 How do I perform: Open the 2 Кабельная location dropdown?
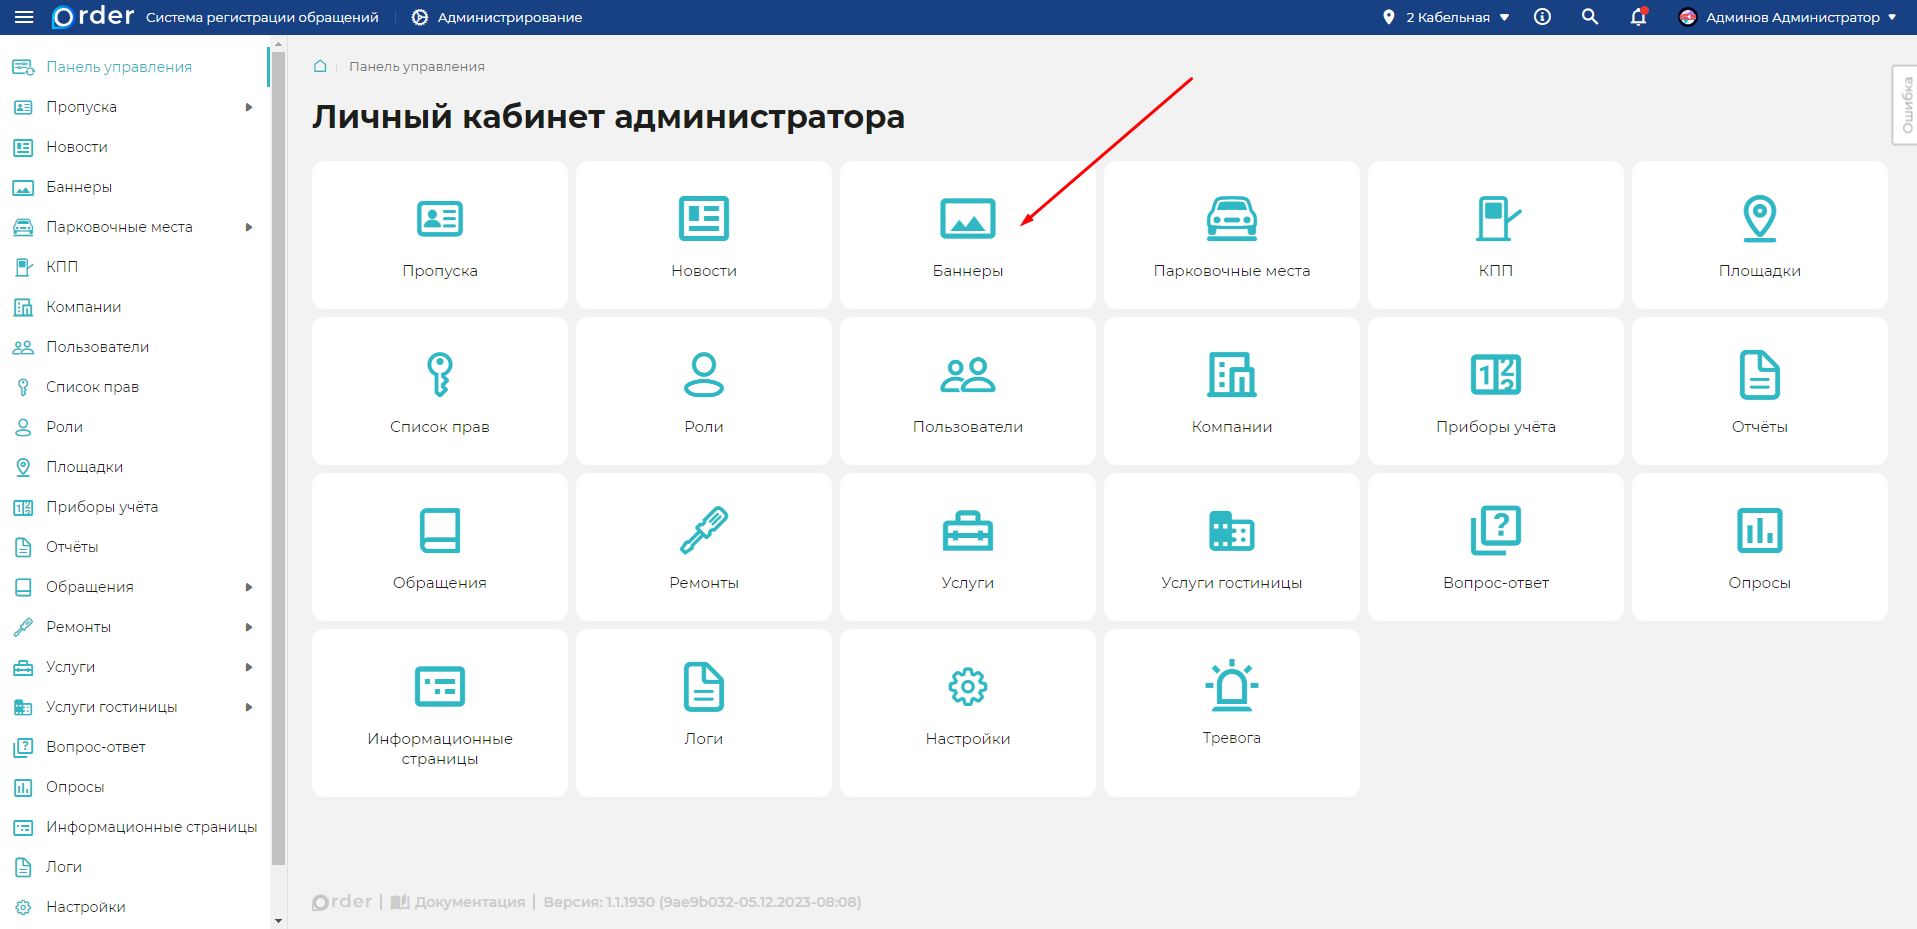[x=1447, y=17]
